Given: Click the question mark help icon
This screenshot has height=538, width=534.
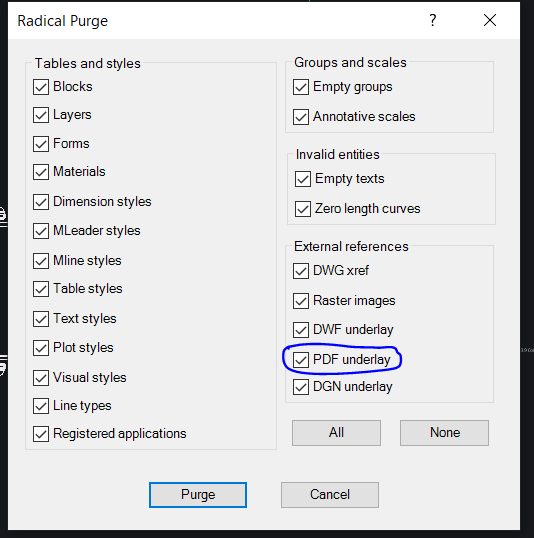Looking at the screenshot, I should click(433, 20).
